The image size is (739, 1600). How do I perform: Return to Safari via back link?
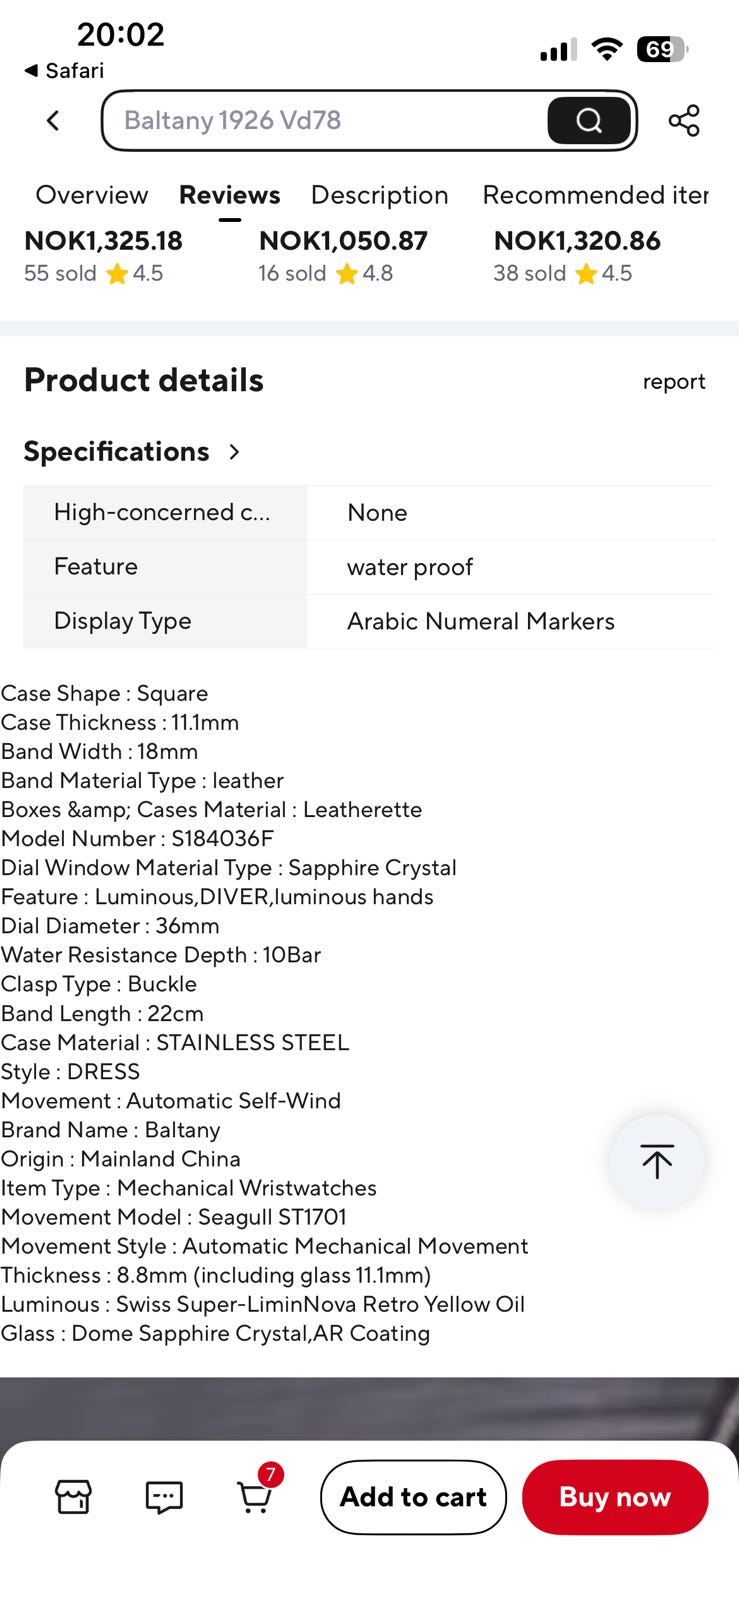click(64, 70)
